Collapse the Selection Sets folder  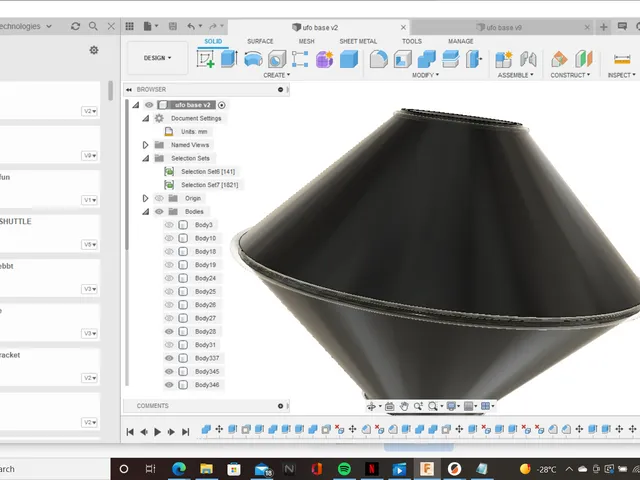point(145,158)
